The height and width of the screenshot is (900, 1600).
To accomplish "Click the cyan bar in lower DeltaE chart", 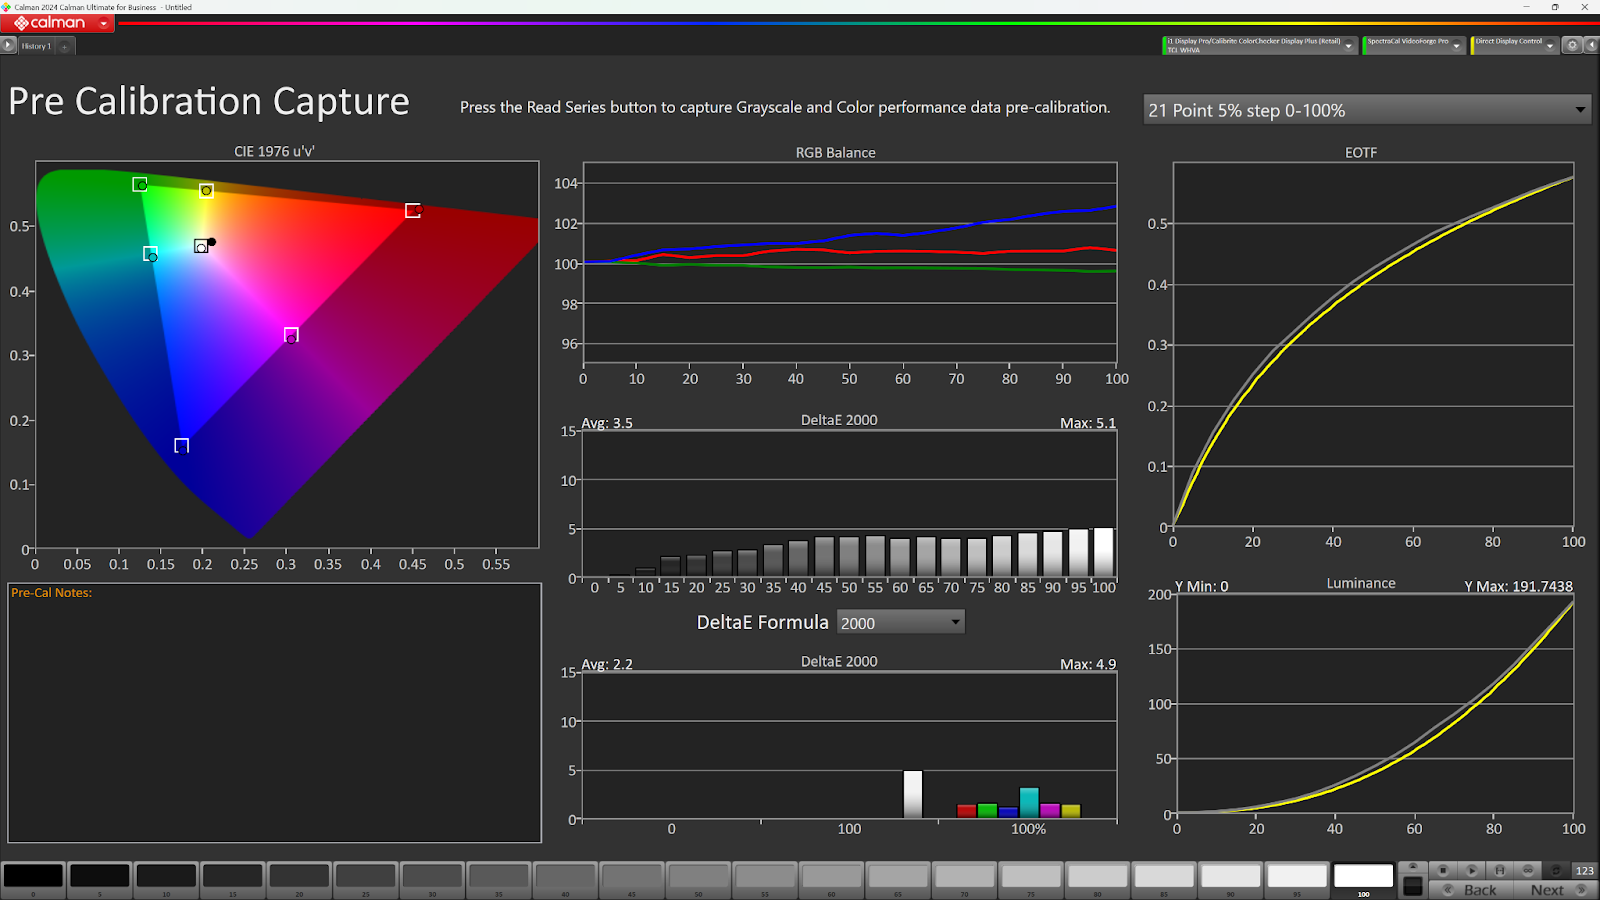I will coord(1029,803).
